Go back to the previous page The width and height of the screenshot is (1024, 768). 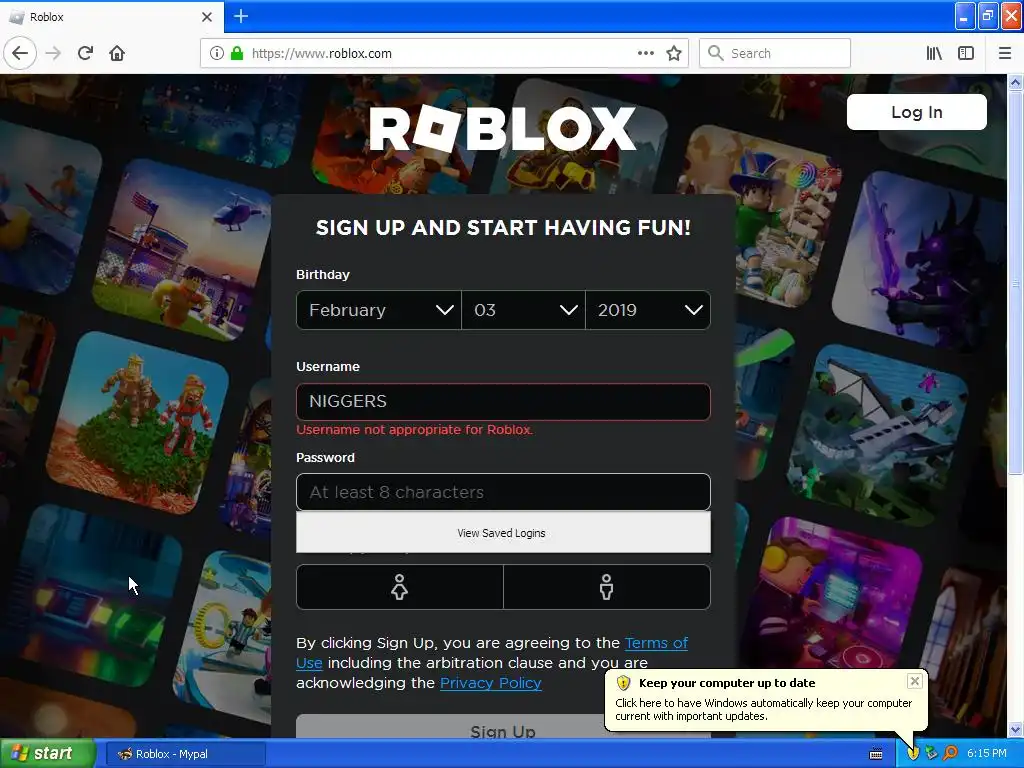[20, 53]
